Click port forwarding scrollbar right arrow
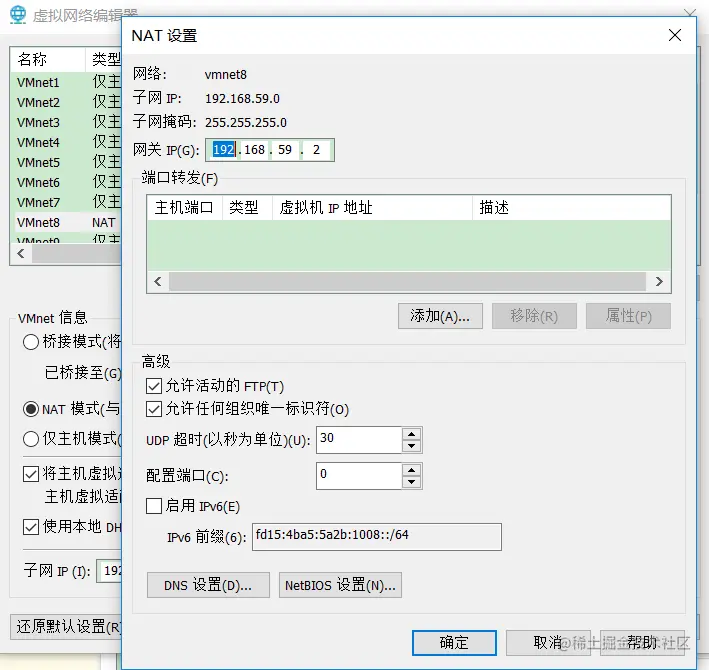The image size is (709, 670). click(659, 282)
